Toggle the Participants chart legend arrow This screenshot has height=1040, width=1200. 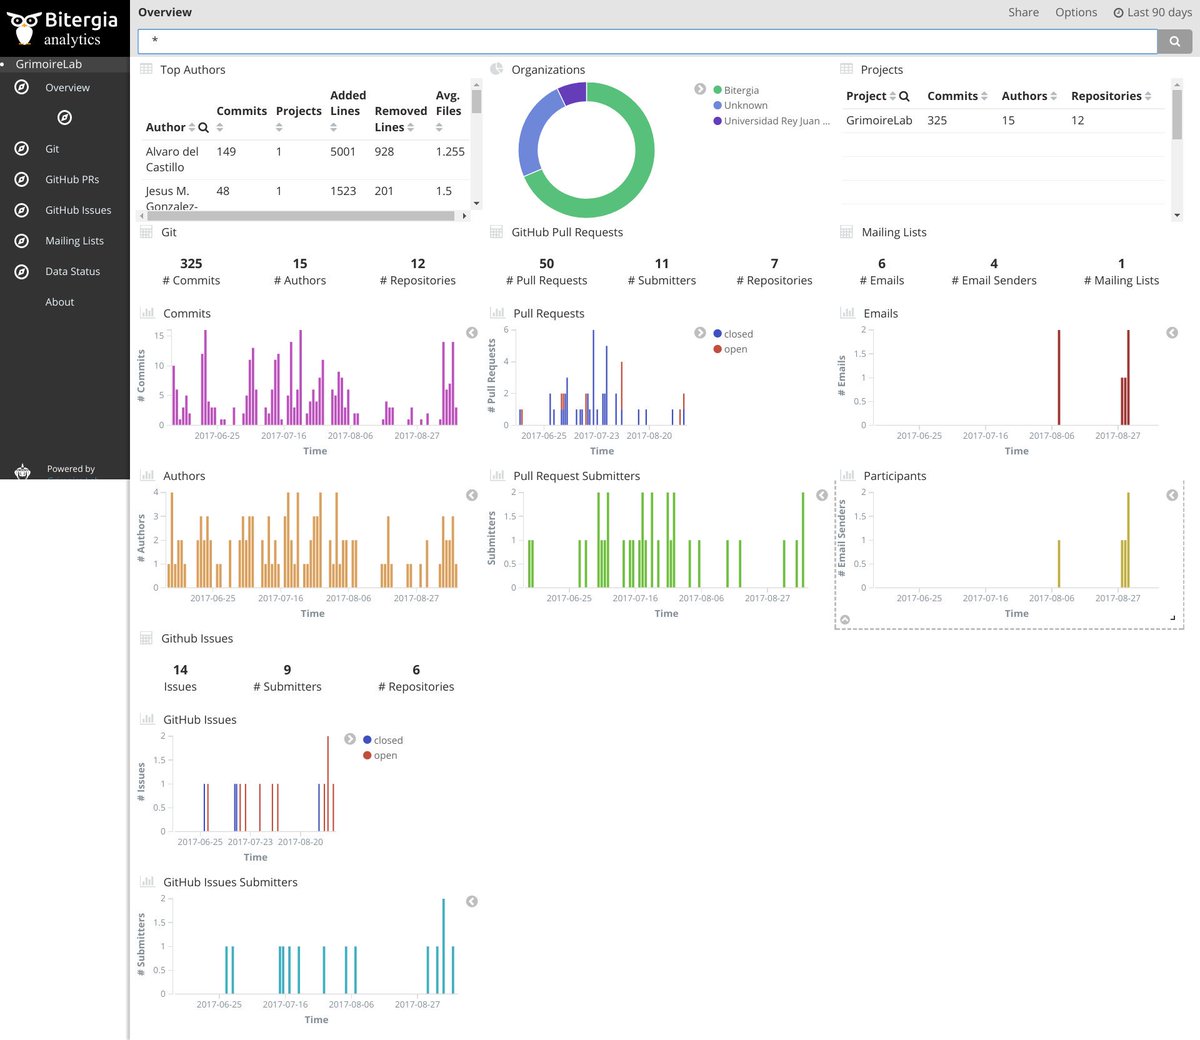point(1172,495)
